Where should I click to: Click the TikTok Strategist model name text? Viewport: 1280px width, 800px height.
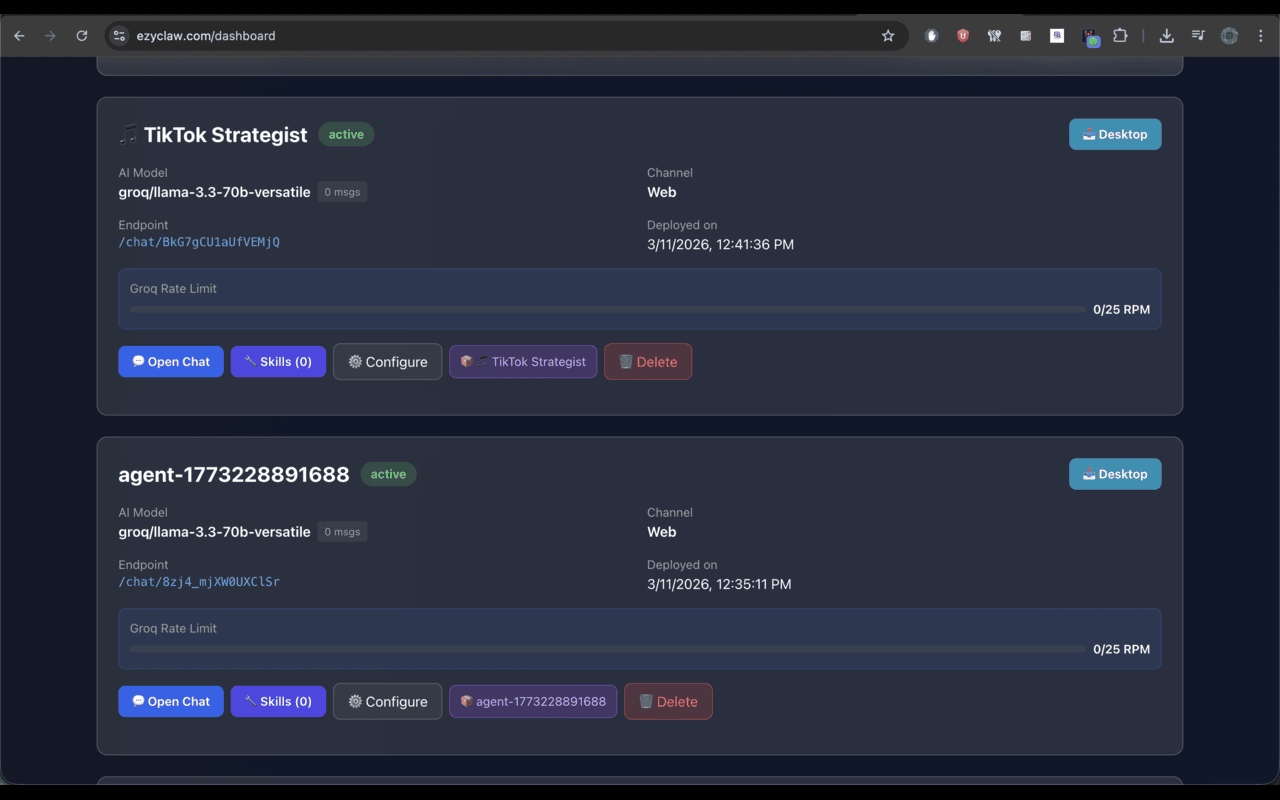click(214, 192)
